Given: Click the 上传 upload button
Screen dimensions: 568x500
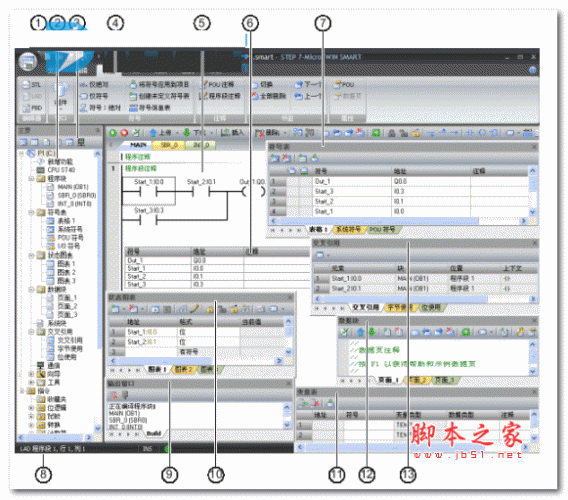Looking at the screenshot, I should [x=160, y=133].
